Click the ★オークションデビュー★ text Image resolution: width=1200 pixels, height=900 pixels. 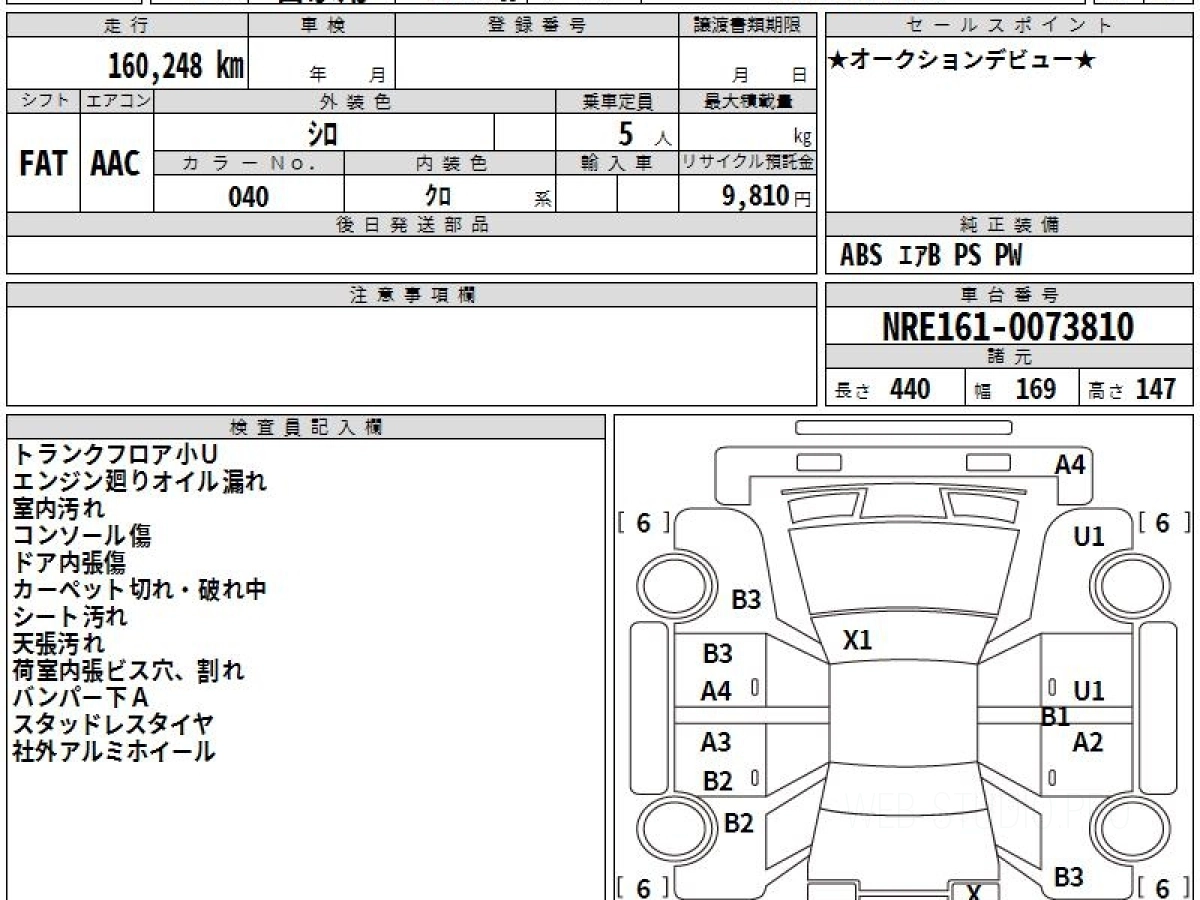pos(962,61)
